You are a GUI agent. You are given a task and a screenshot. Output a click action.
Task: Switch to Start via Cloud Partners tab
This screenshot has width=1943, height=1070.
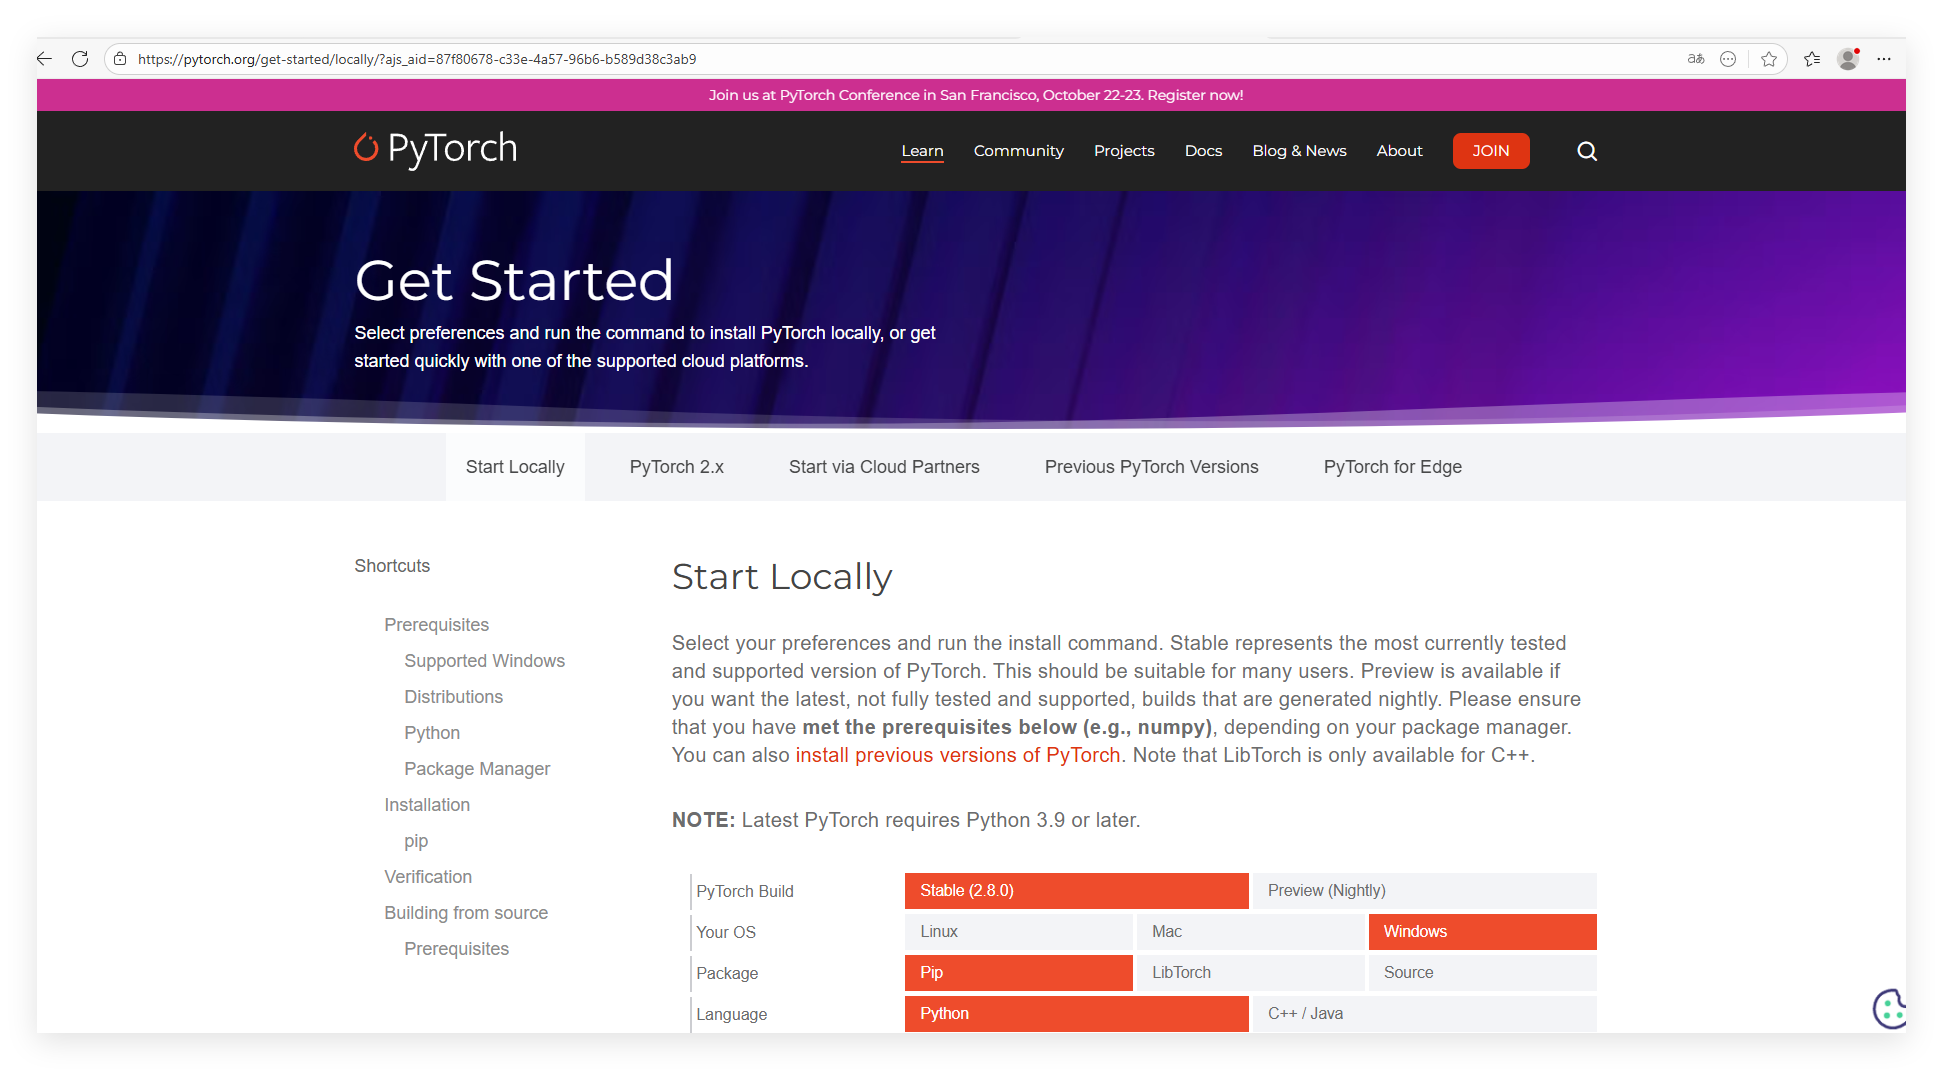click(x=884, y=467)
